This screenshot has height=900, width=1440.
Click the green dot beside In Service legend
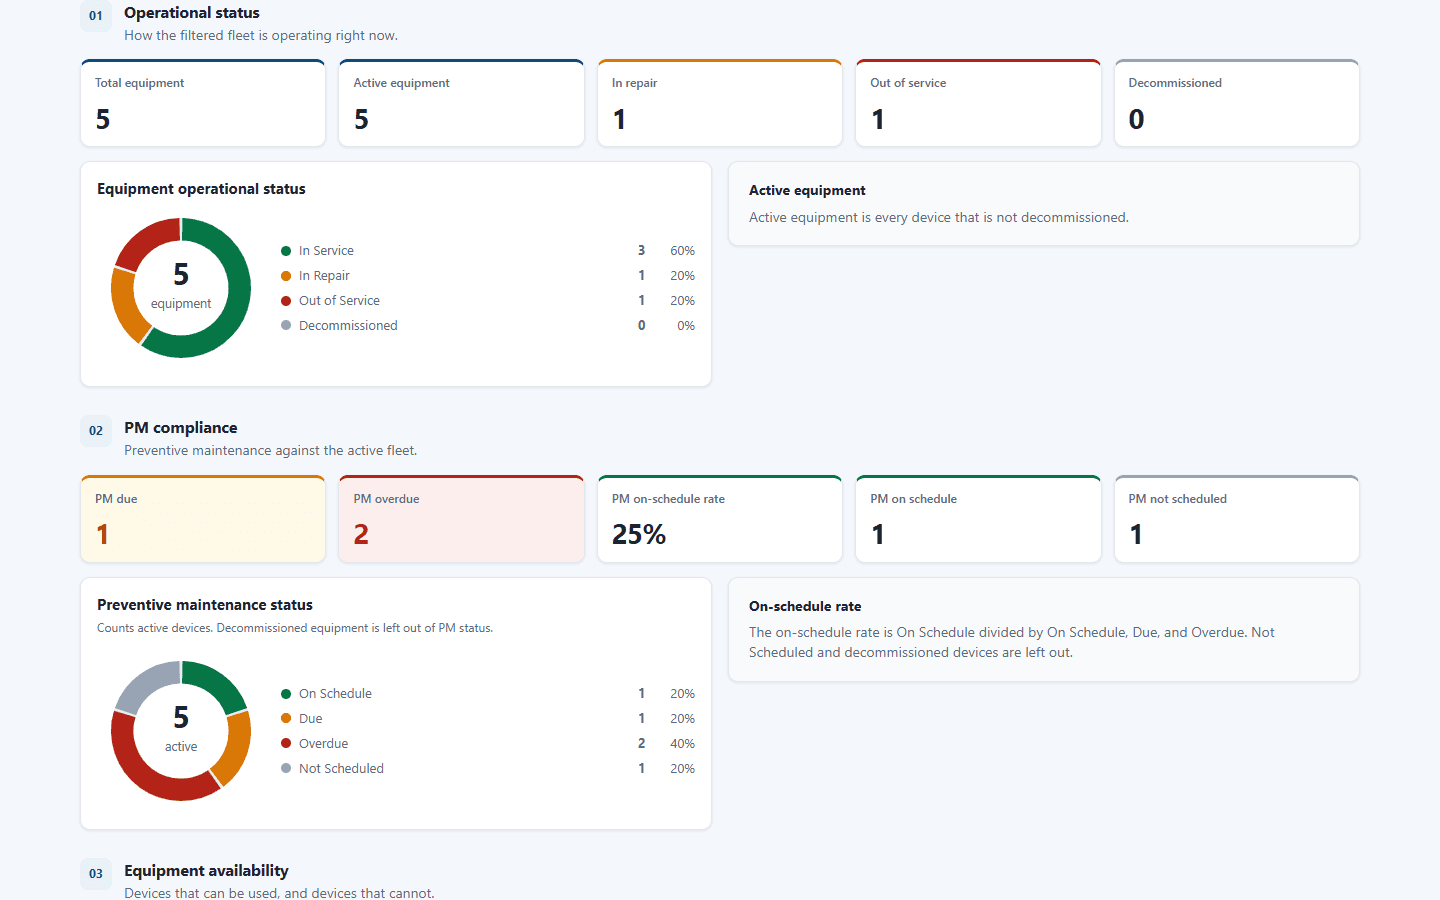point(286,251)
